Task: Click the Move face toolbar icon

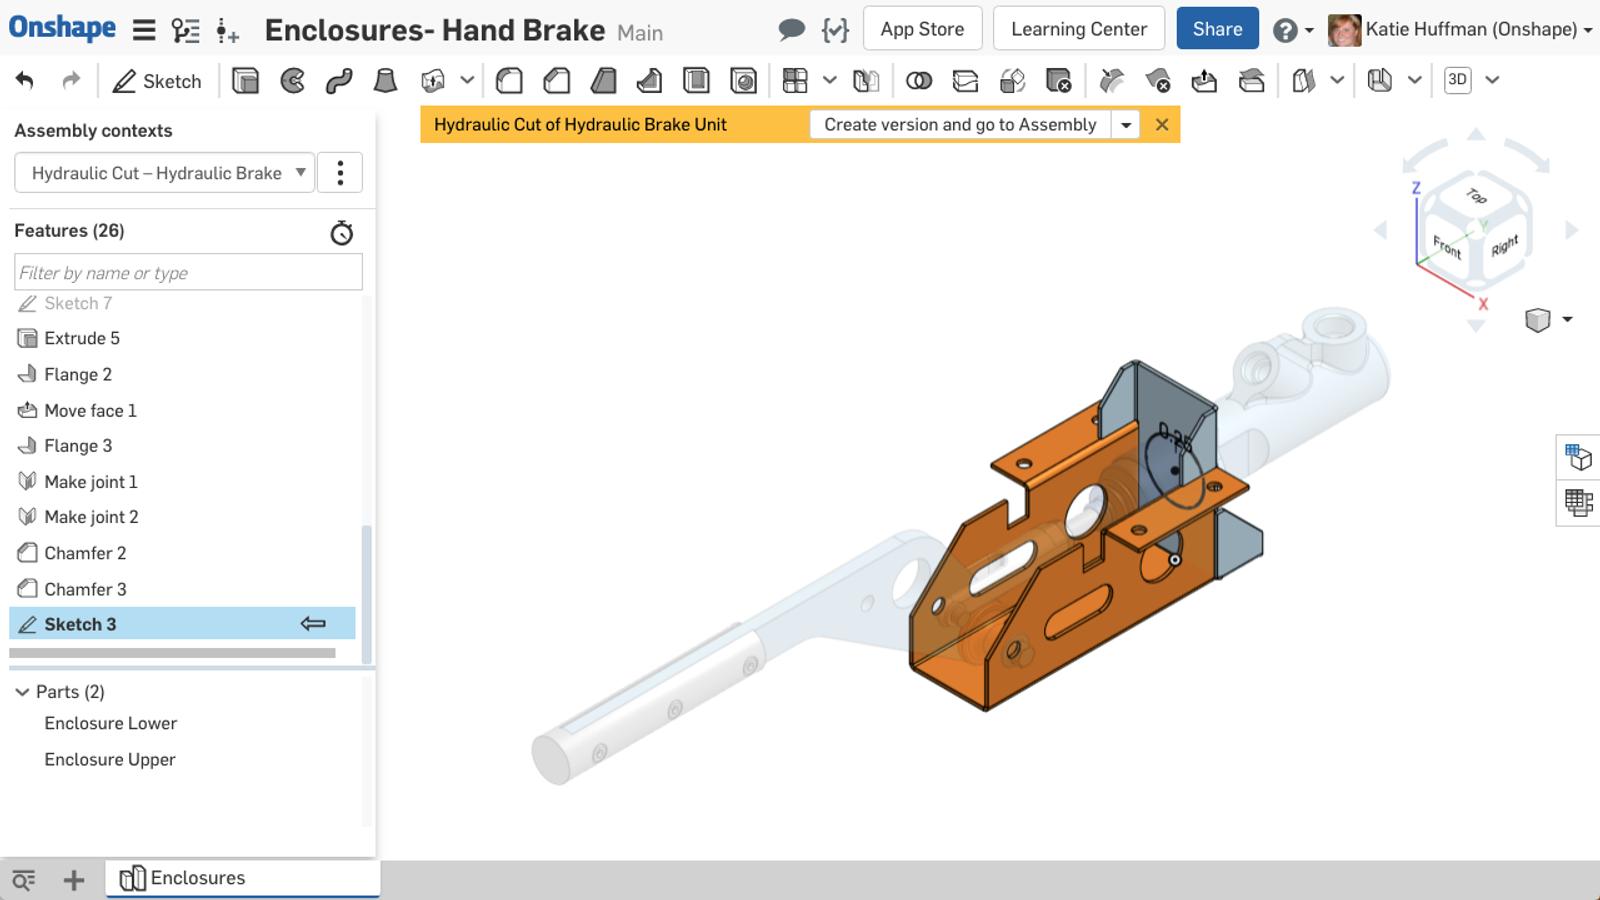Action: [x=1204, y=81]
